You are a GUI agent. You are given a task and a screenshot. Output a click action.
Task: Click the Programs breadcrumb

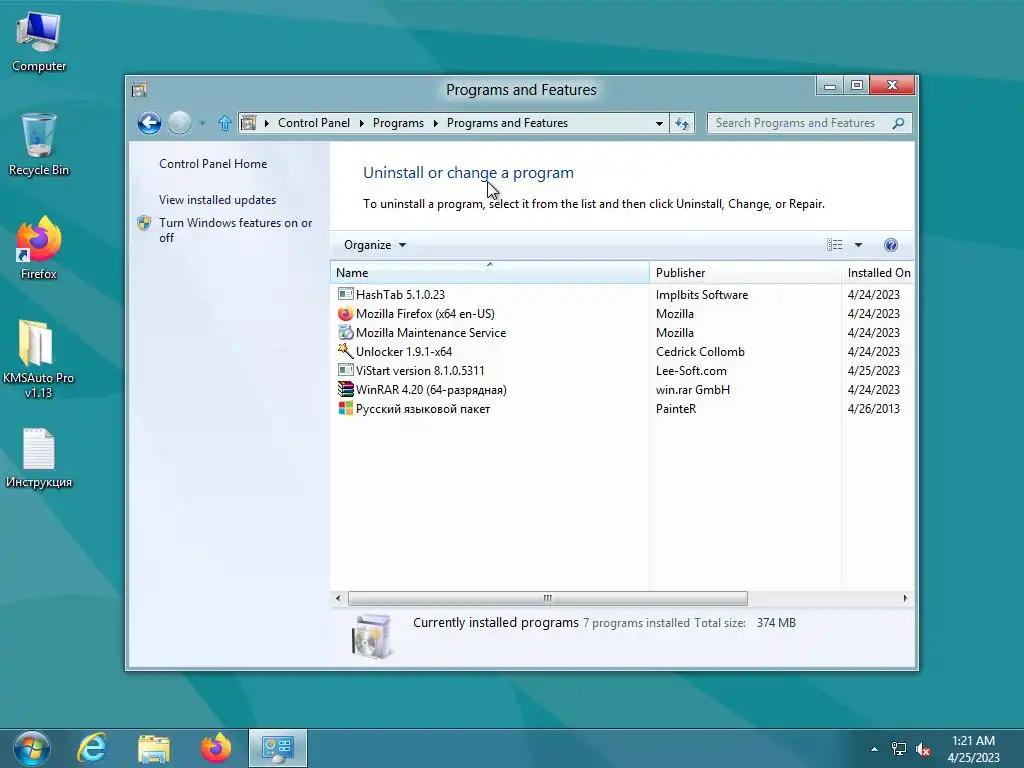tap(398, 123)
